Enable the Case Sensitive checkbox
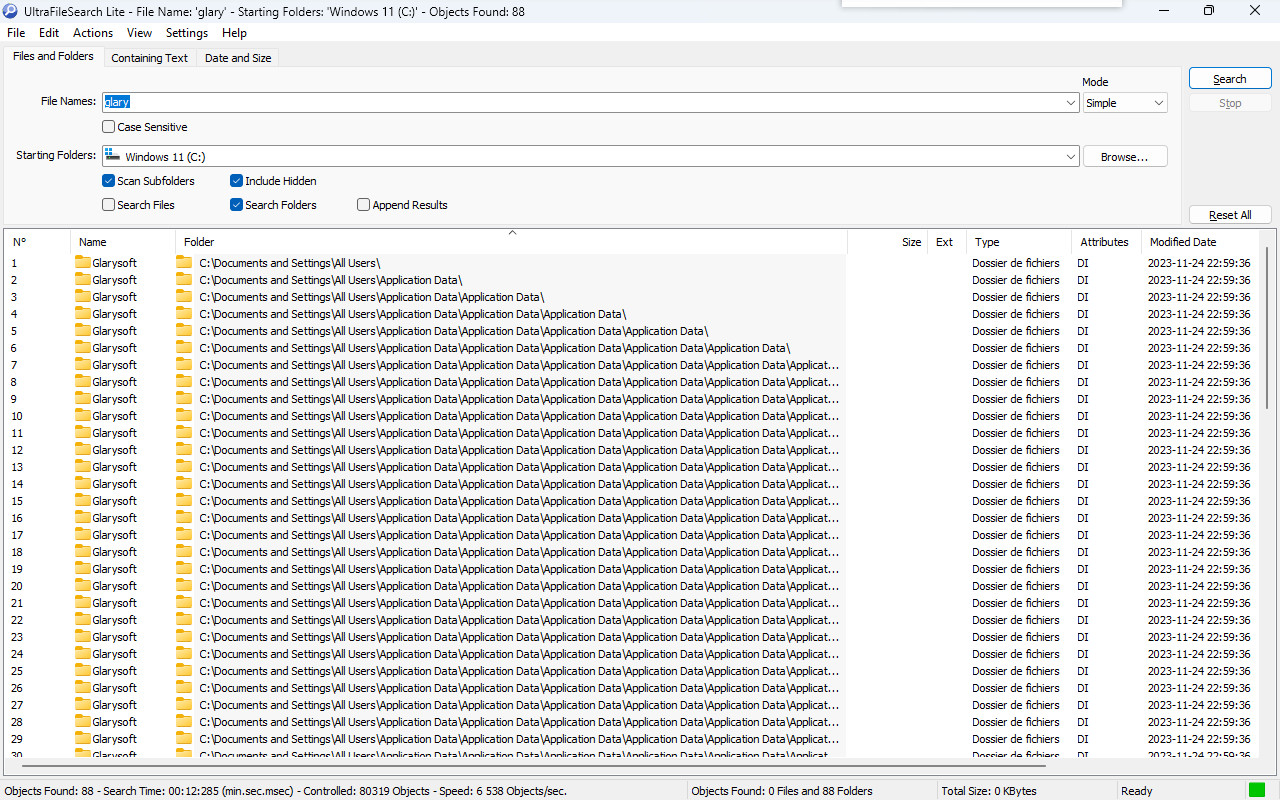 click(x=108, y=127)
